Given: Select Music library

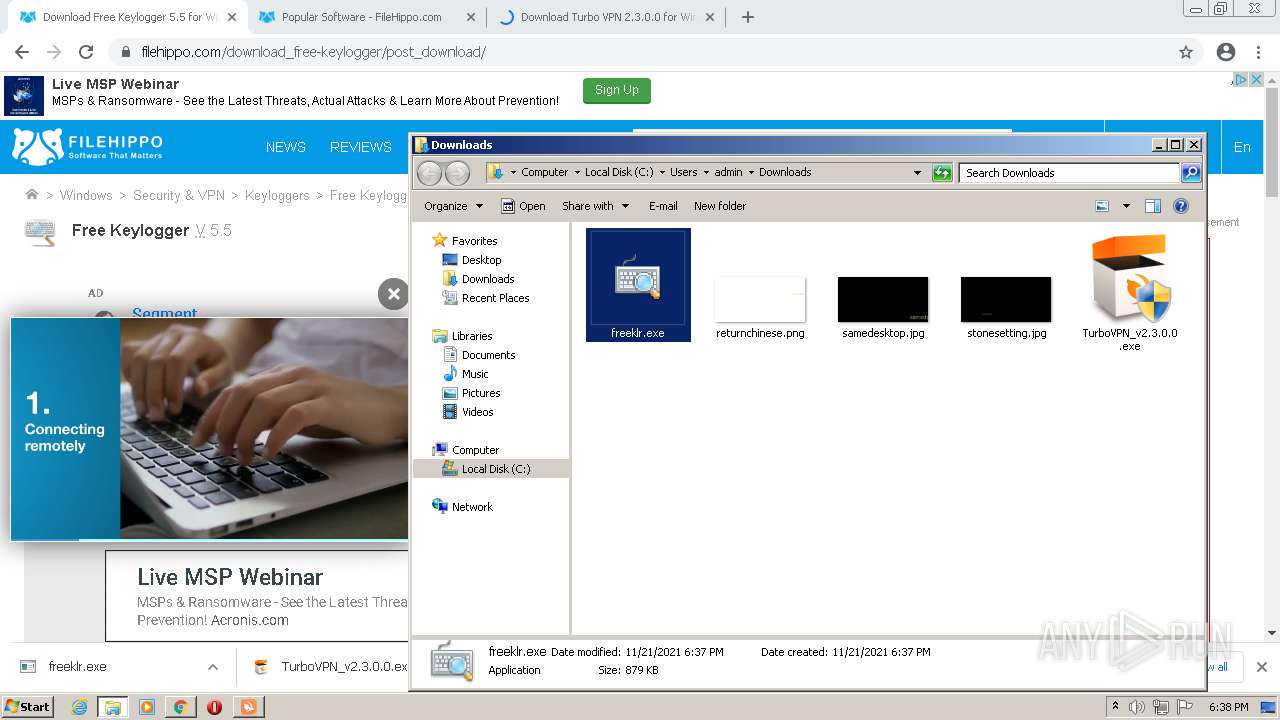Looking at the screenshot, I should (475, 374).
